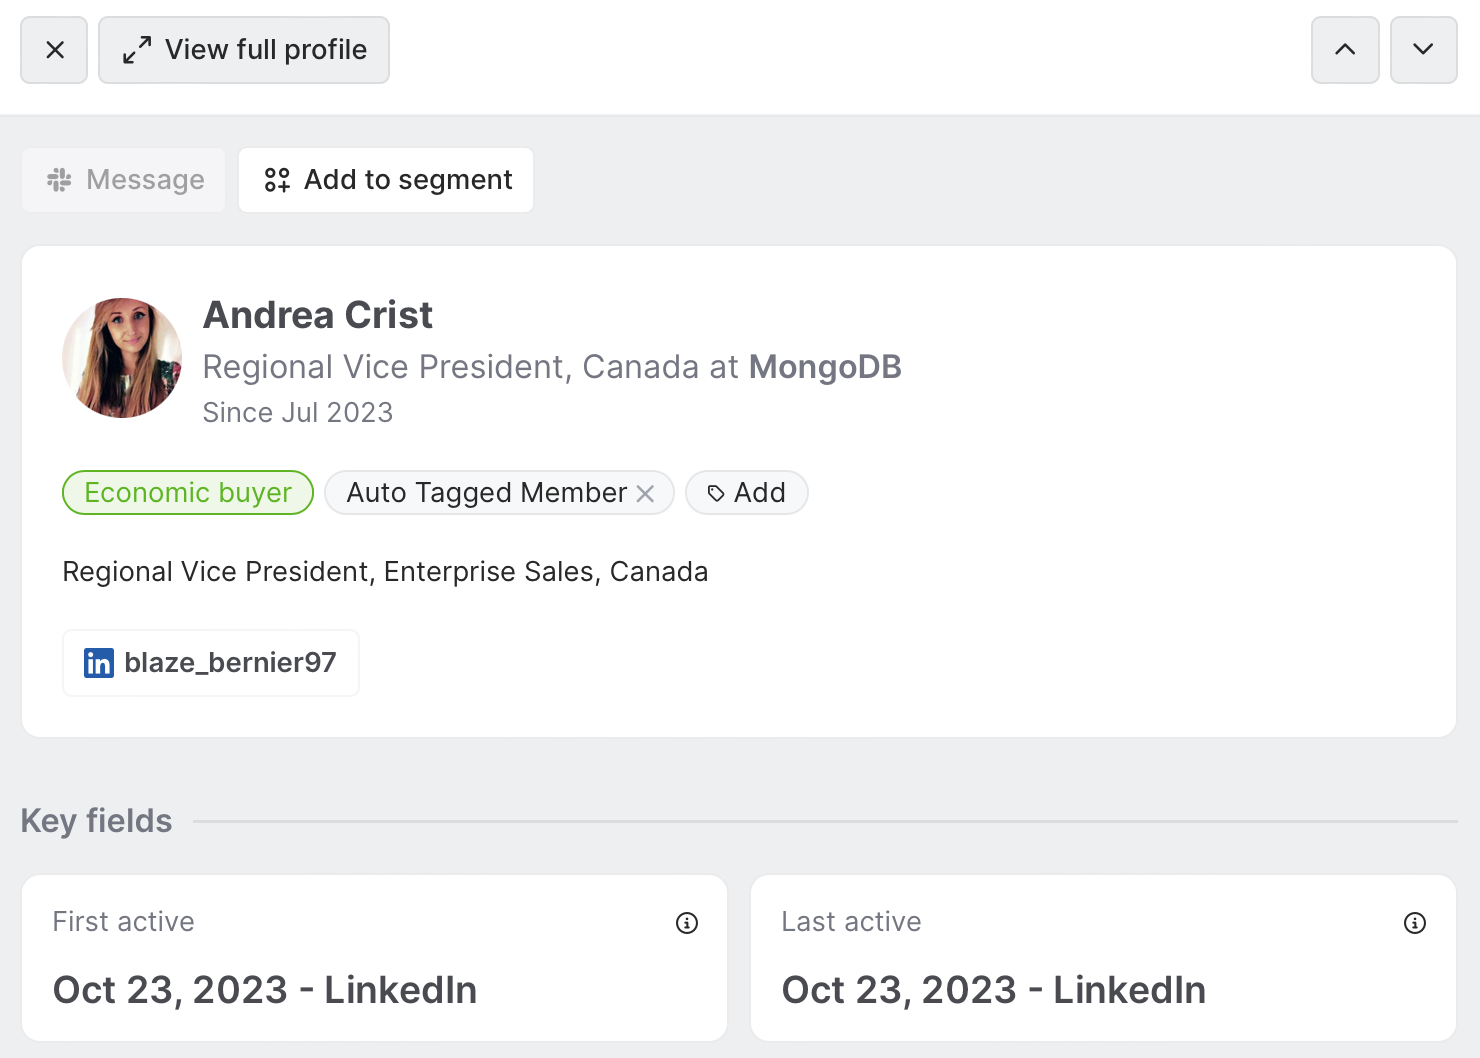Viewport: 1480px width, 1058px height.
Task: Go to next profile with down chevron
Action: [1423, 50]
